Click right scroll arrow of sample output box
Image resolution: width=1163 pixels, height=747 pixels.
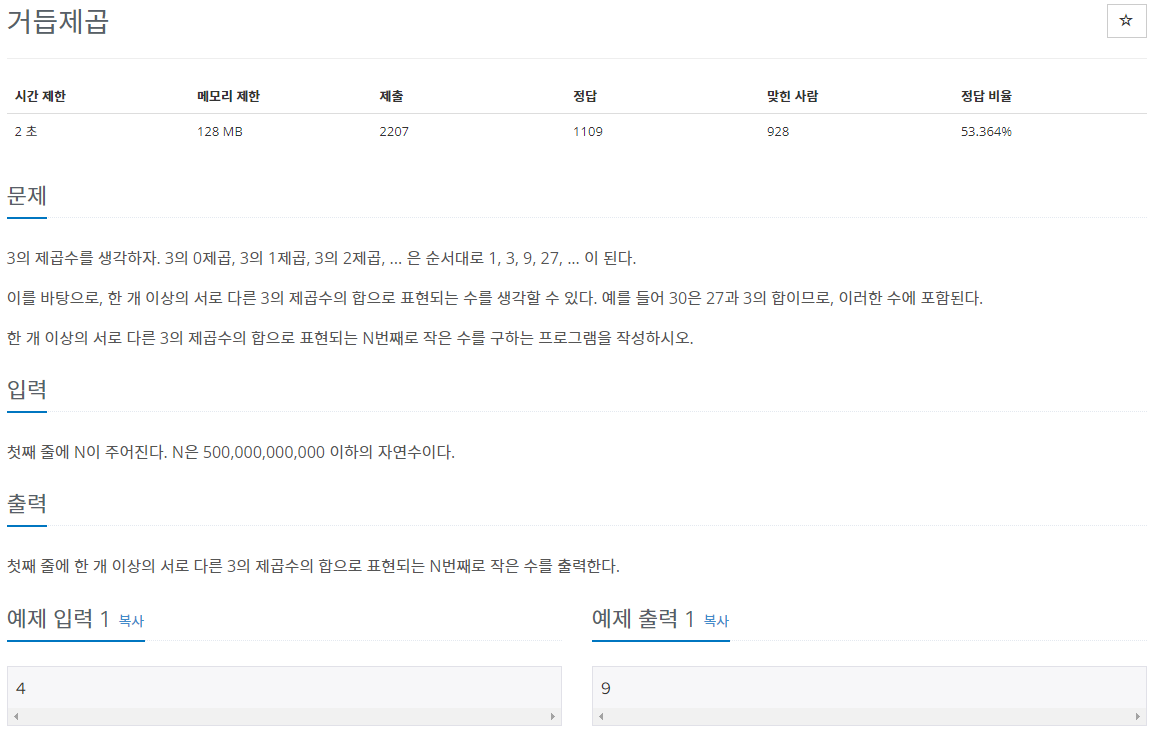(x=1138, y=717)
